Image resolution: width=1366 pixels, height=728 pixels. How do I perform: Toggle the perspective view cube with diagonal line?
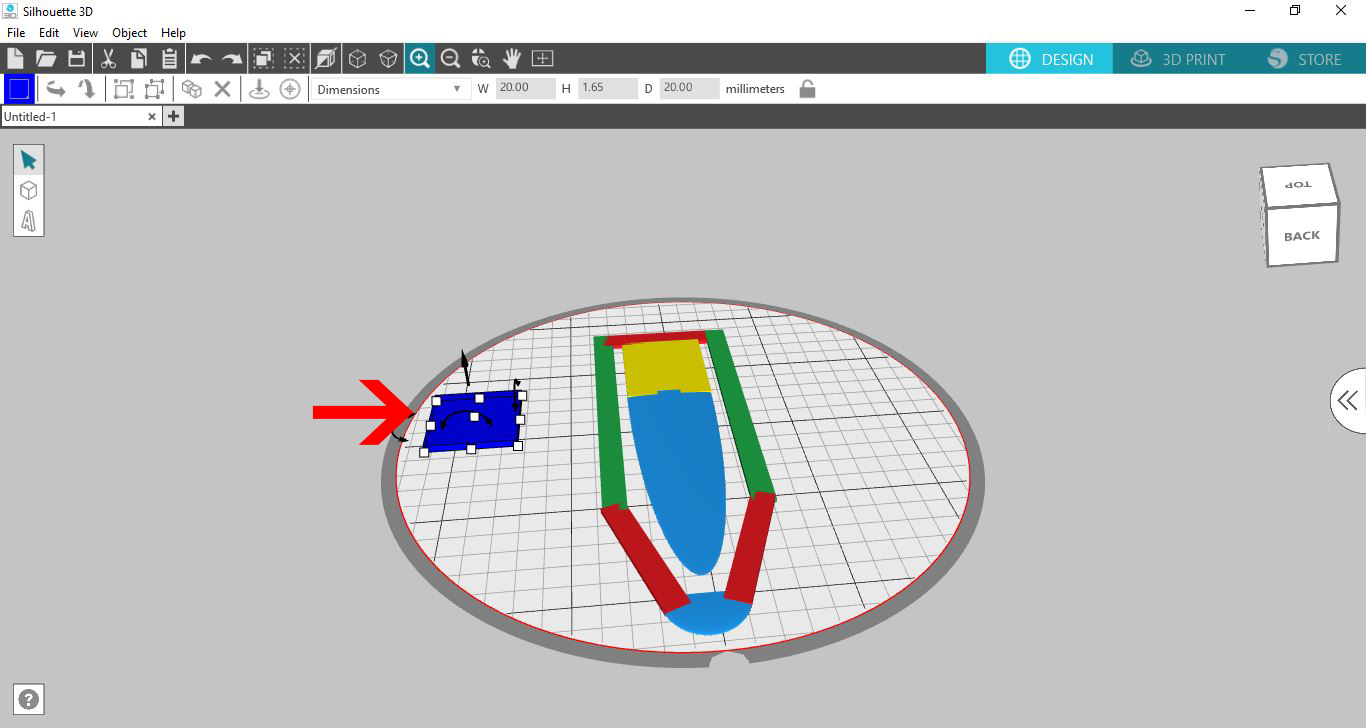[326, 58]
